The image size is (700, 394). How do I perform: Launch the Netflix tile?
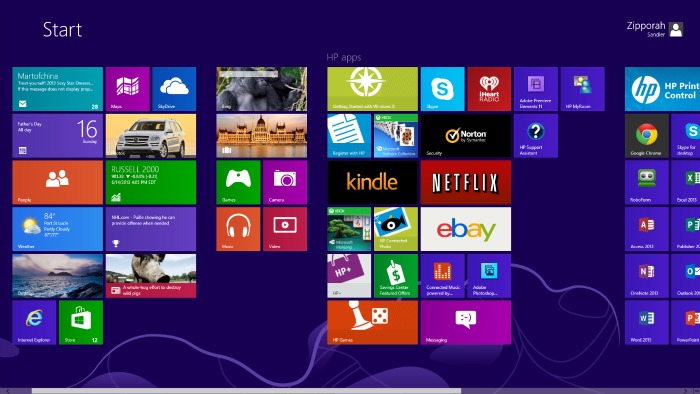tap(466, 182)
